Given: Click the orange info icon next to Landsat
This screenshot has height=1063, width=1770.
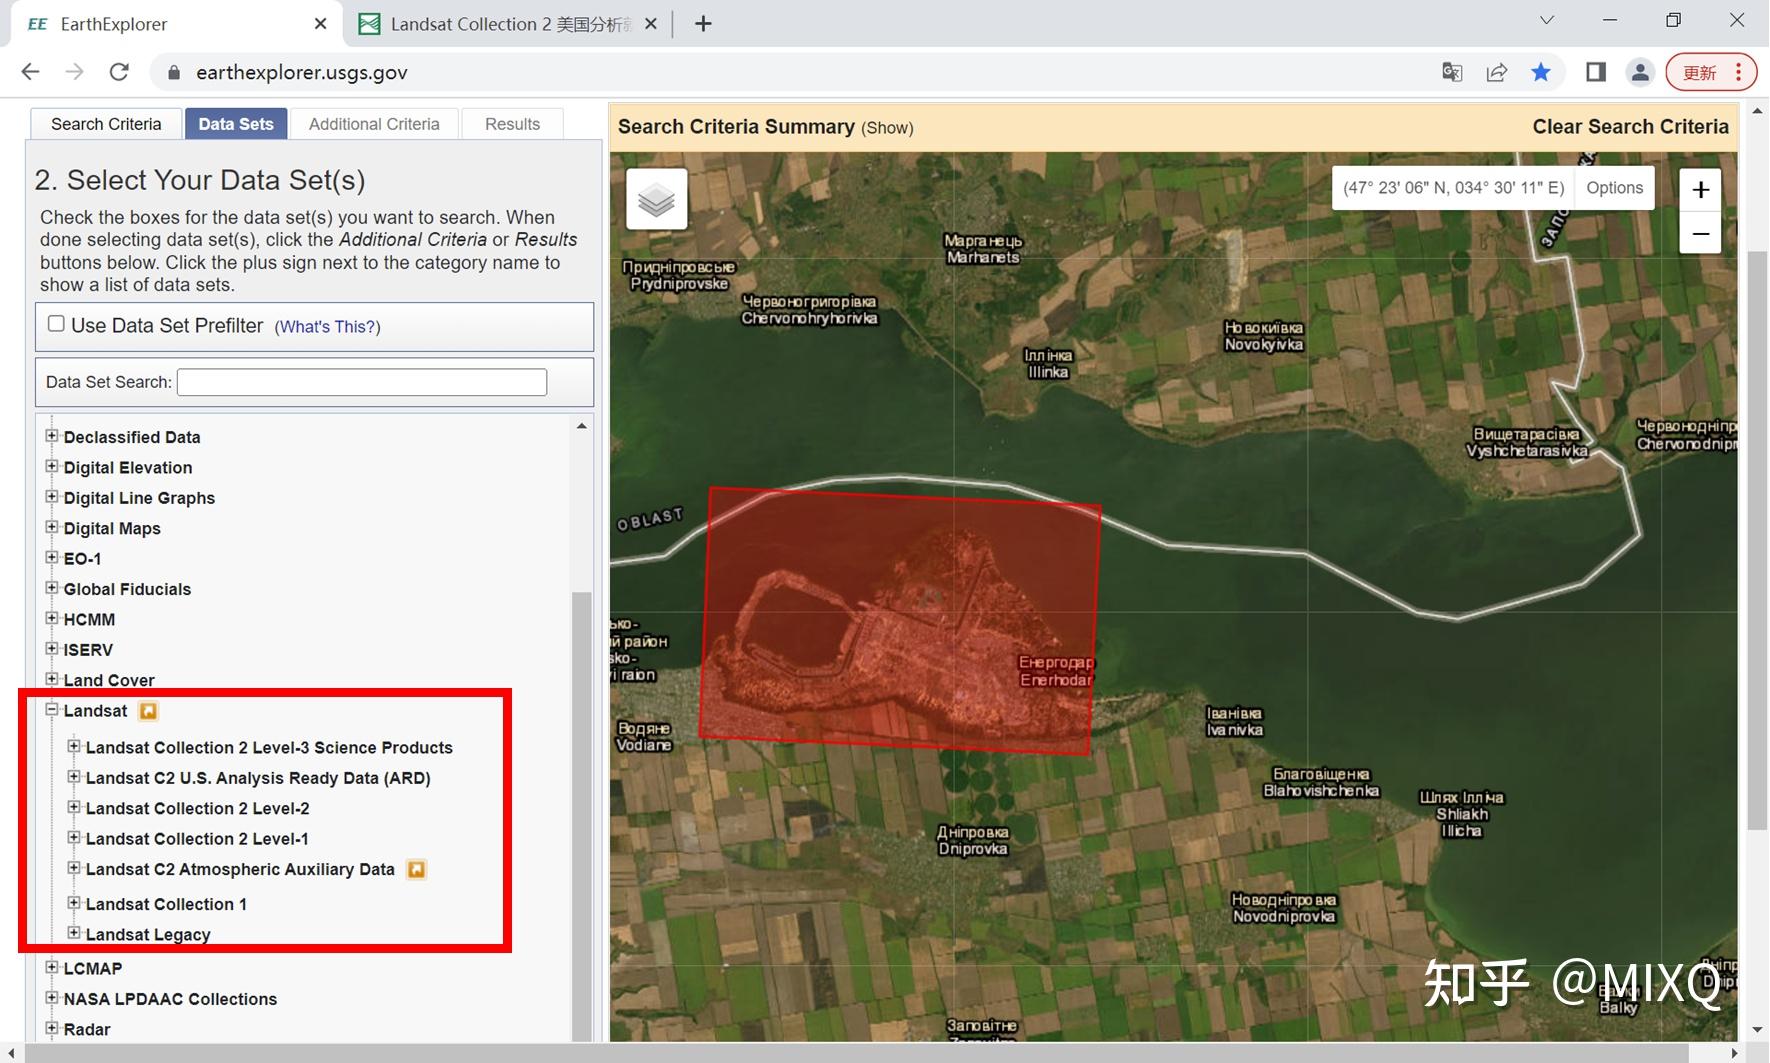Looking at the screenshot, I should pyautogui.click(x=148, y=711).
